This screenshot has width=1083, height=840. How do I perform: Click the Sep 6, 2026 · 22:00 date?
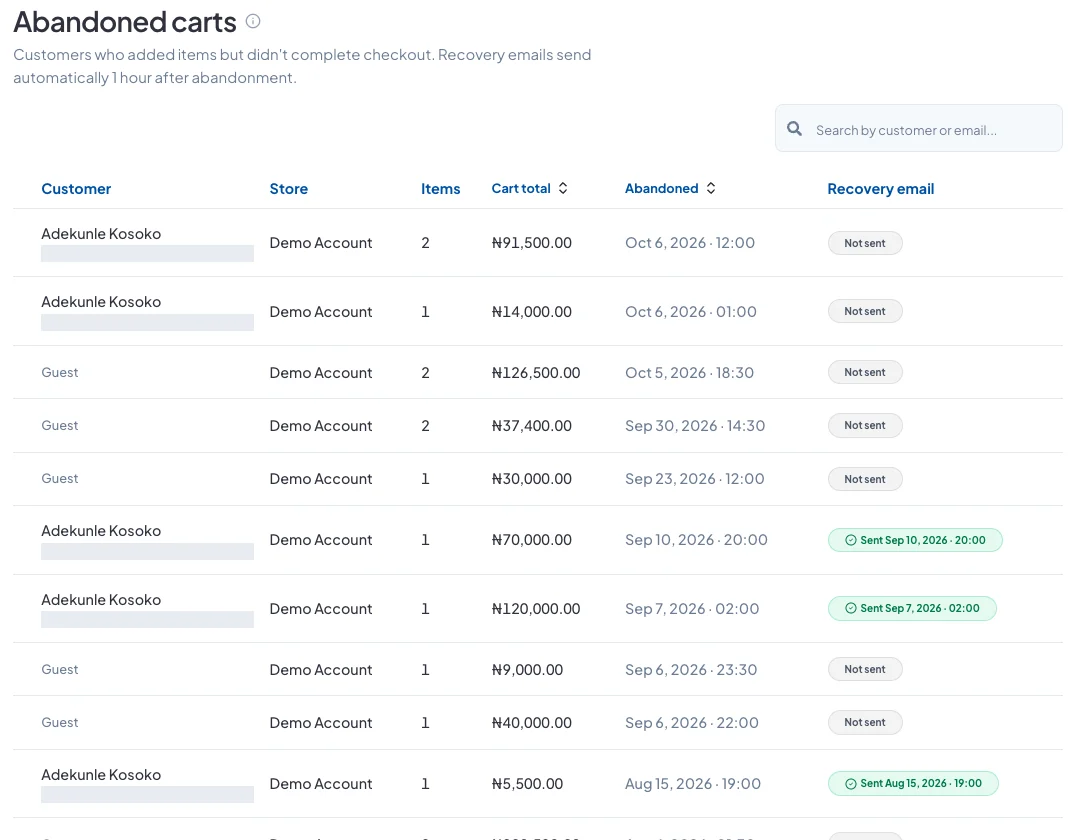tap(691, 723)
